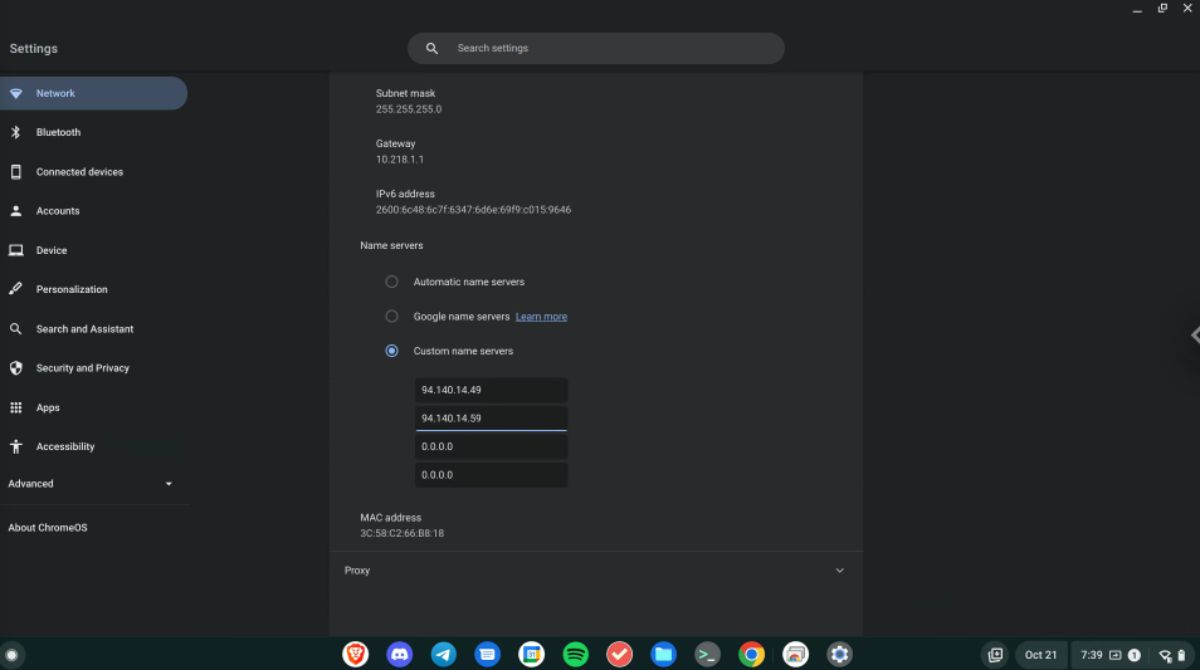
Task: Click the Bluetooth icon in the sidebar
Action: click(16, 132)
